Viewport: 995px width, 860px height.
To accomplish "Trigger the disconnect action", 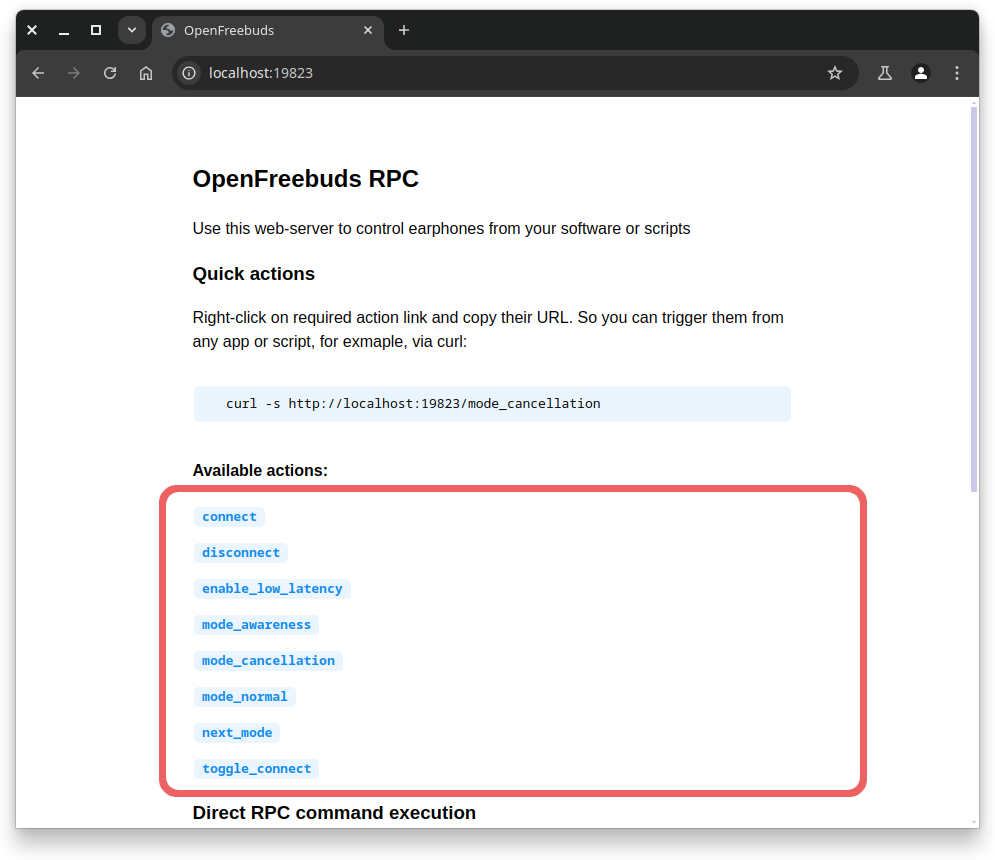I will pos(240,552).
